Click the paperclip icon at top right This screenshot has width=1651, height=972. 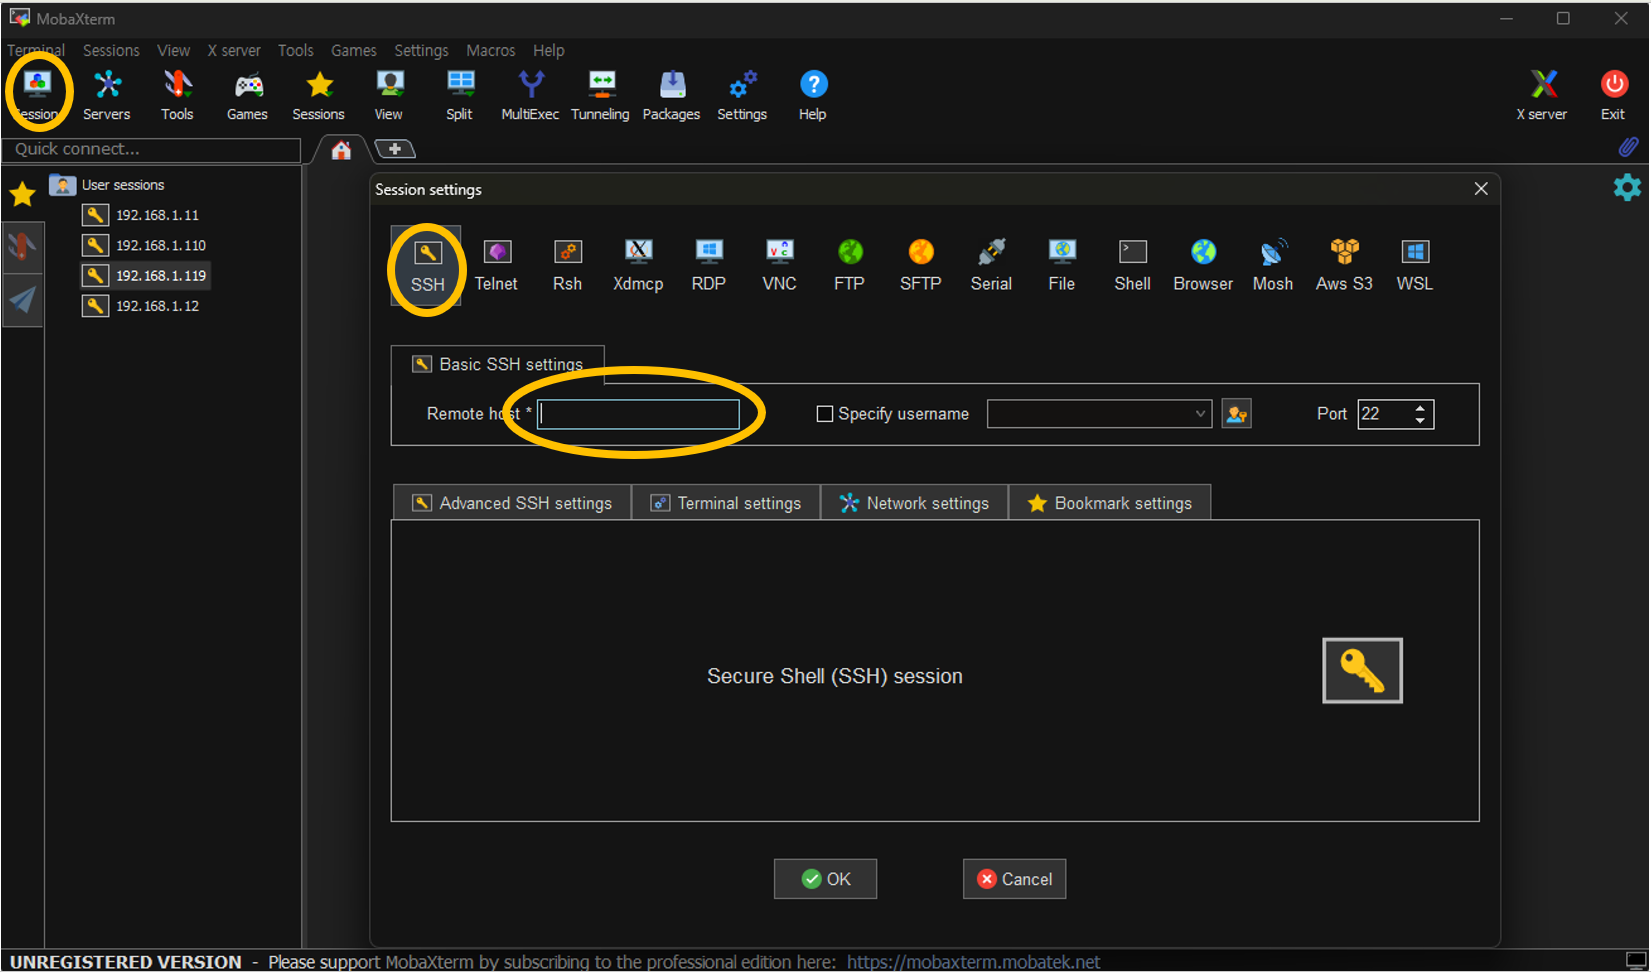pyautogui.click(x=1628, y=147)
